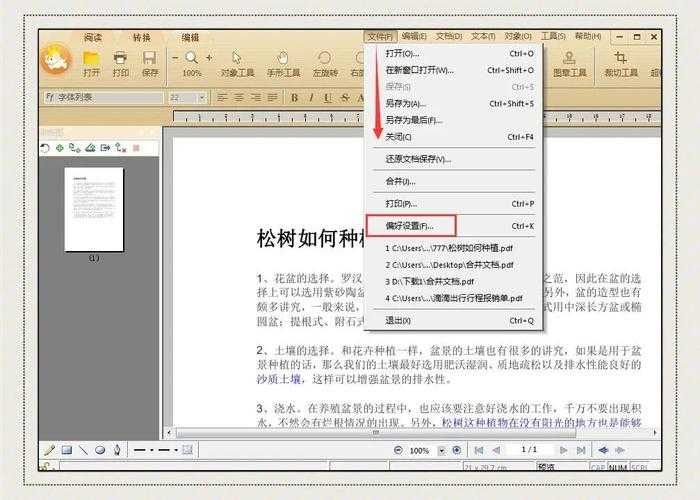
Task: Open the 对象(O) menu
Action: click(x=518, y=36)
